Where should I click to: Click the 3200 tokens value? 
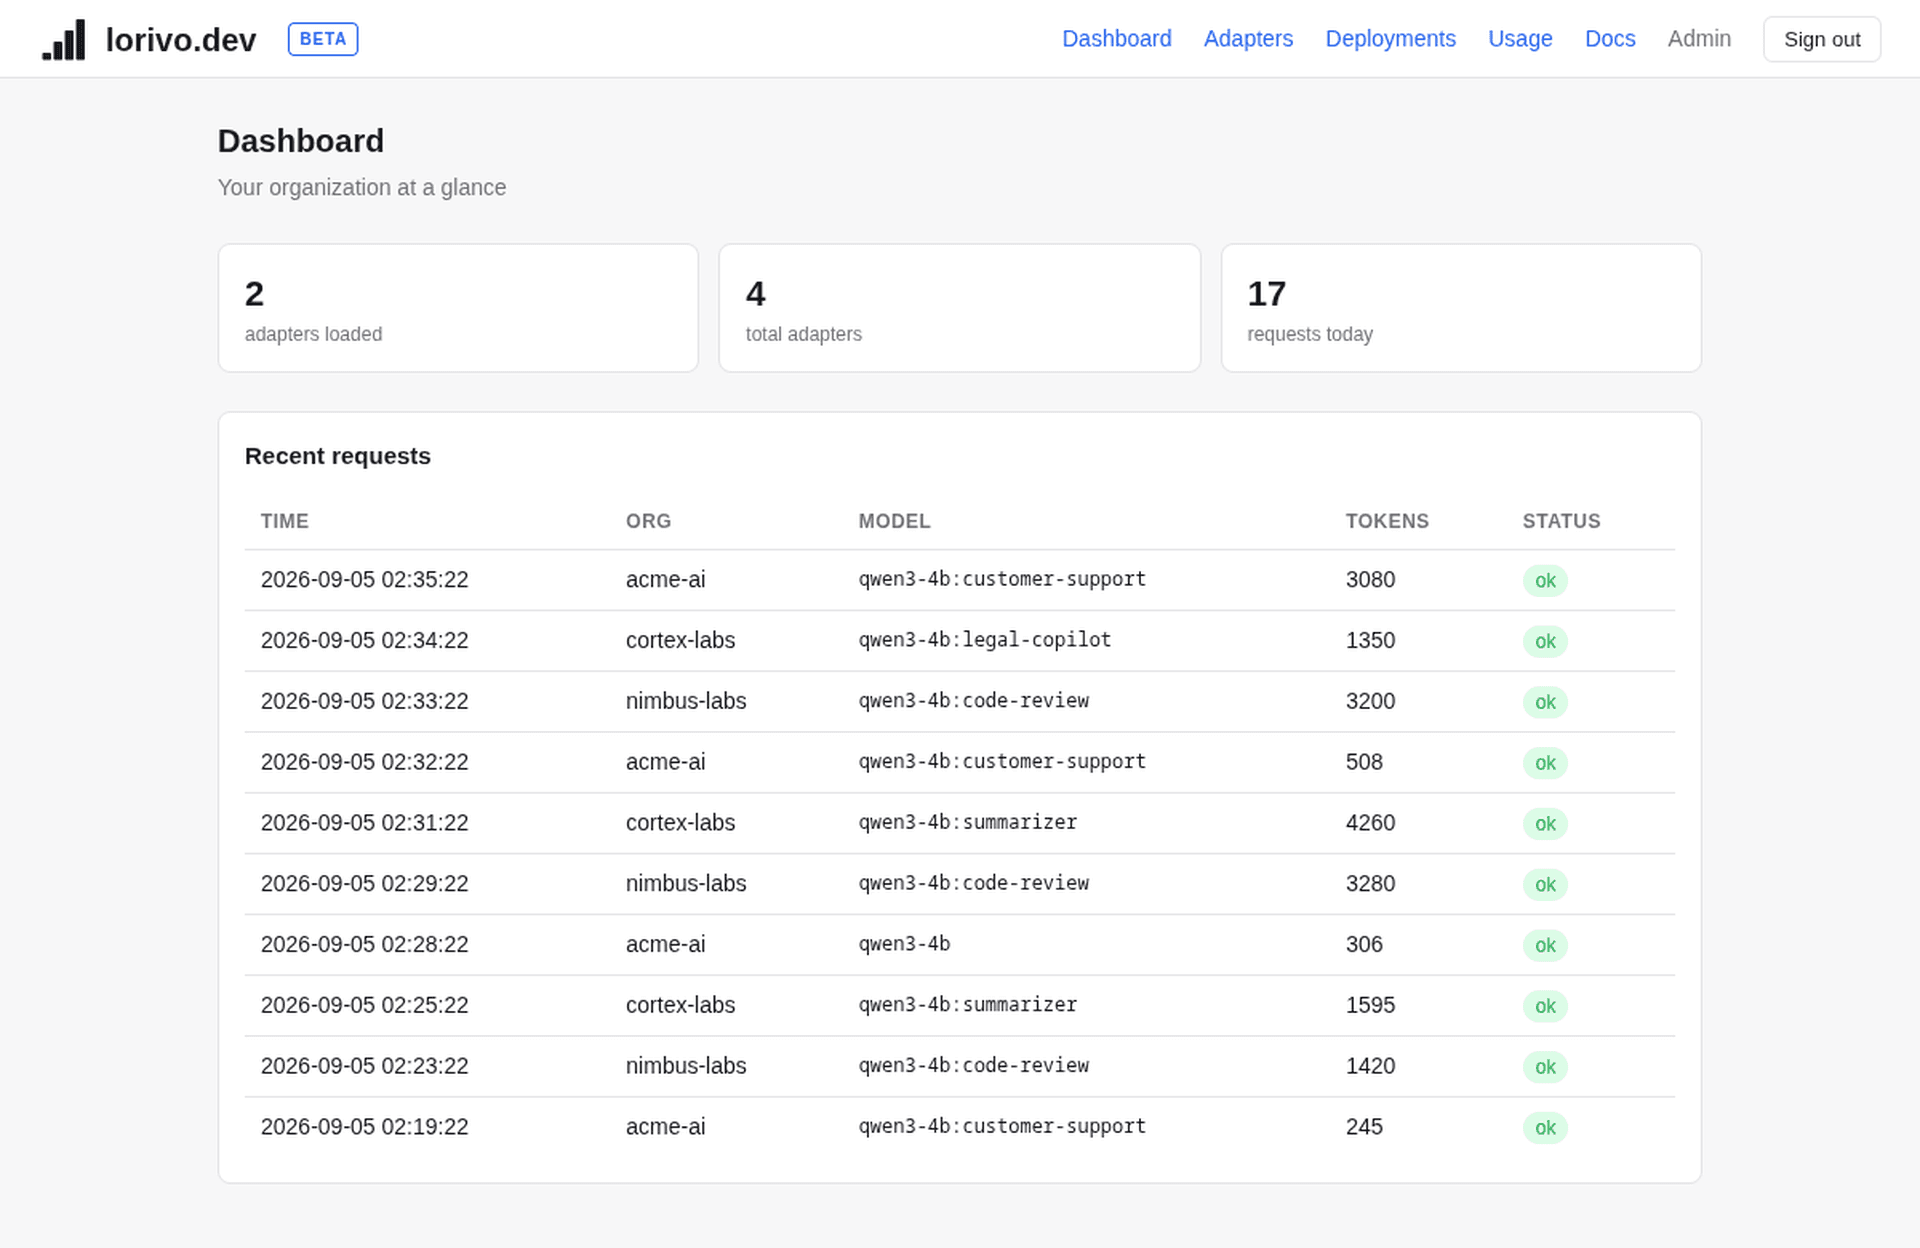coord(1370,702)
